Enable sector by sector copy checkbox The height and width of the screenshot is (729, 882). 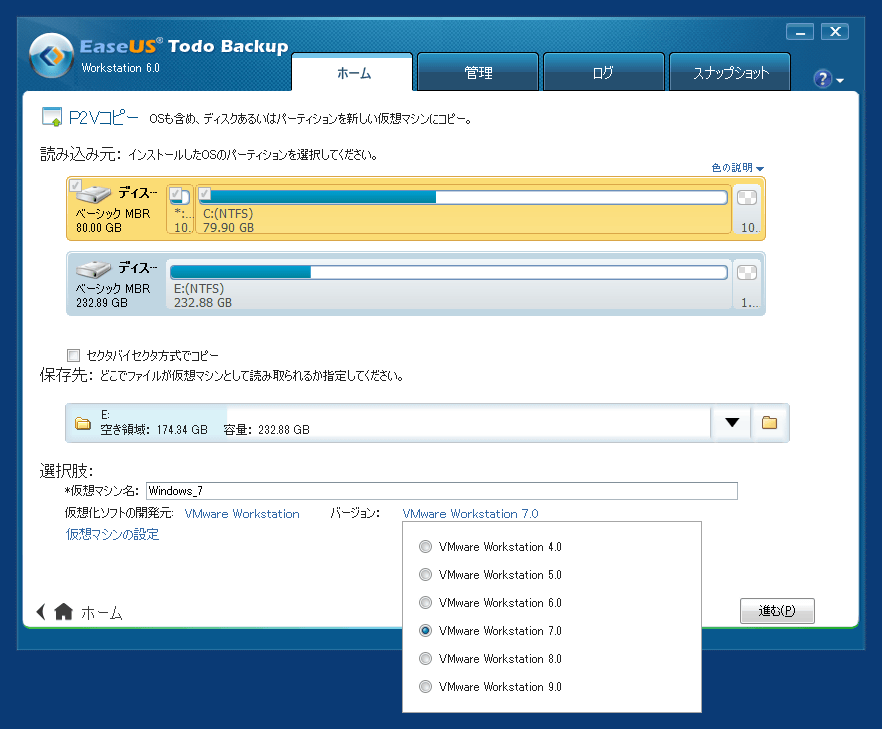pyautogui.click(x=73, y=356)
